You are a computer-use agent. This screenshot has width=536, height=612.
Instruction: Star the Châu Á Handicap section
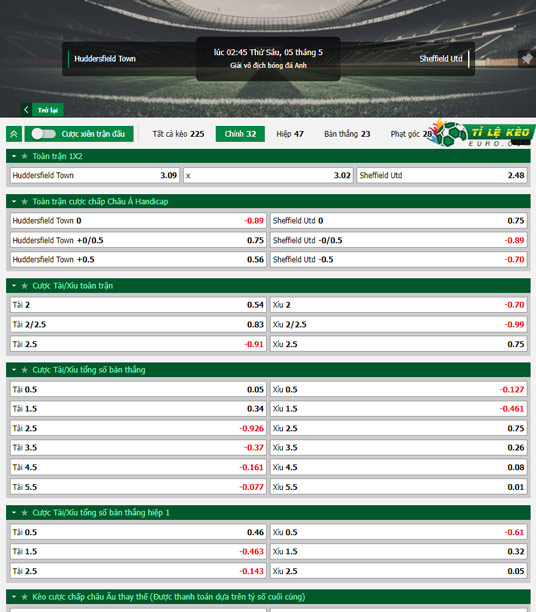tap(25, 201)
